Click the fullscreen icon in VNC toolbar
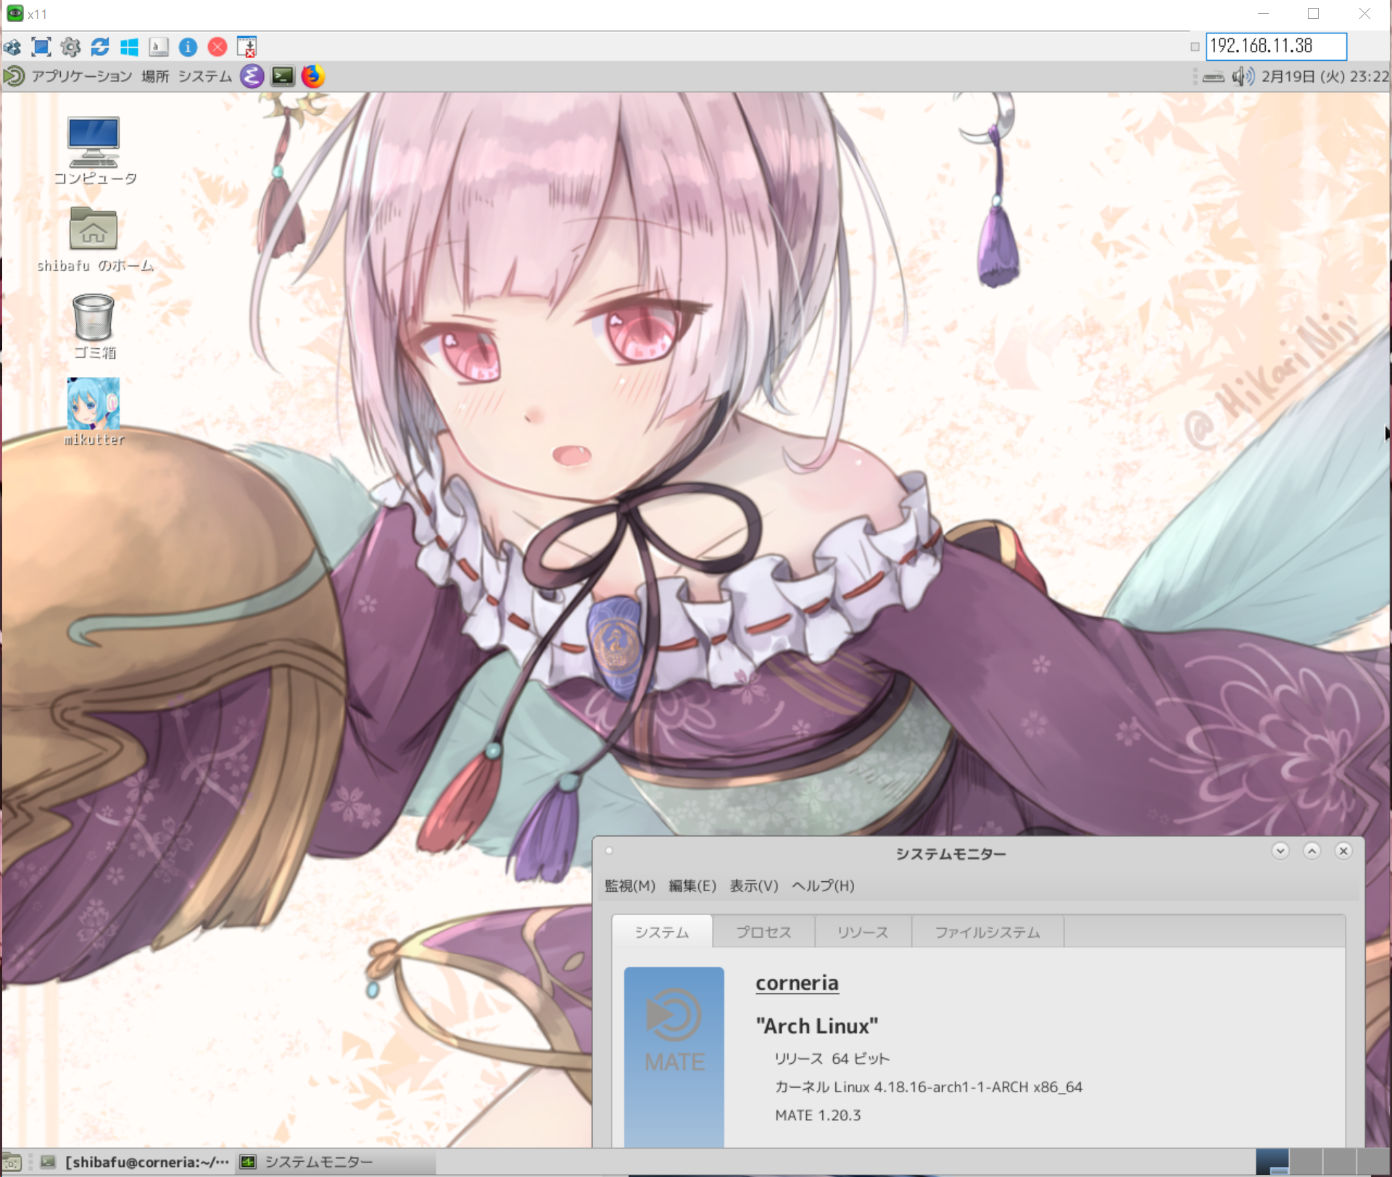 pos(41,47)
